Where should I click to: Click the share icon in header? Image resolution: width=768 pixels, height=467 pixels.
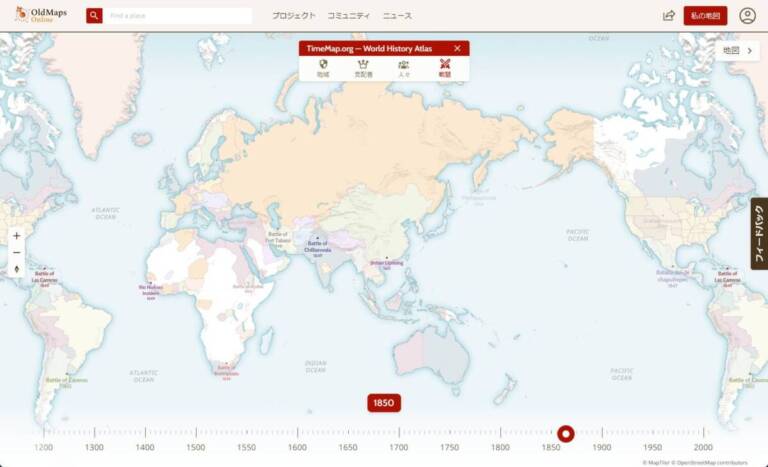click(669, 16)
